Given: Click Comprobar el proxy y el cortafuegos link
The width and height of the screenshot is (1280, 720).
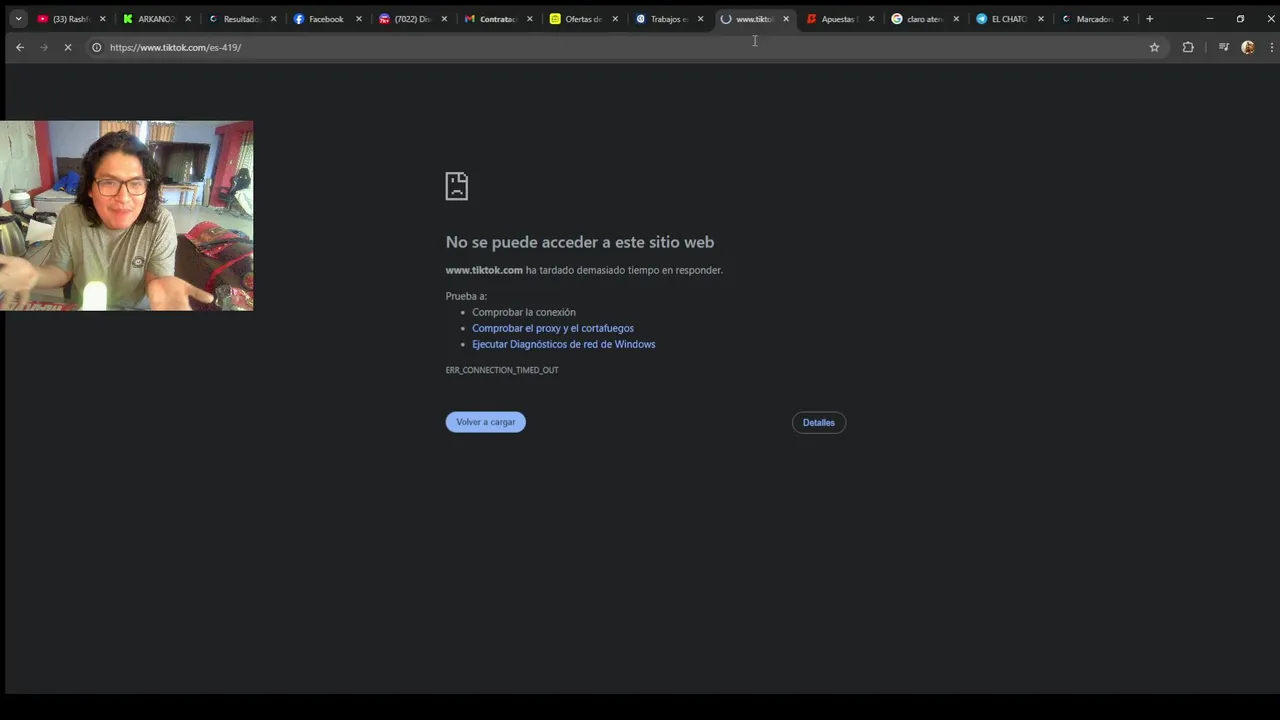Looking at the screenshot, I should [x=553, y=328].
